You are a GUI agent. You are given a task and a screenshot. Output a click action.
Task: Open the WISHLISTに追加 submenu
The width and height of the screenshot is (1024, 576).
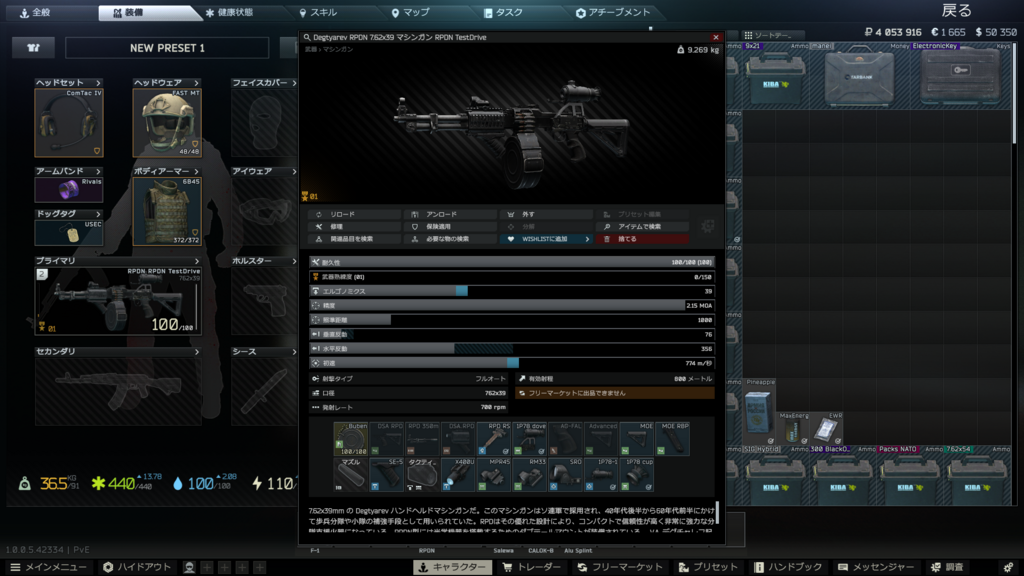546,239
